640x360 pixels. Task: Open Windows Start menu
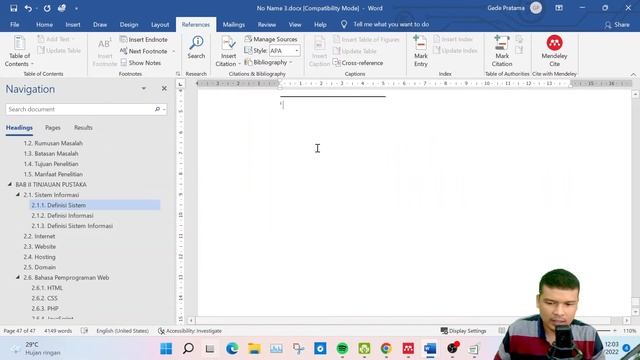click(x=166, y=349)
